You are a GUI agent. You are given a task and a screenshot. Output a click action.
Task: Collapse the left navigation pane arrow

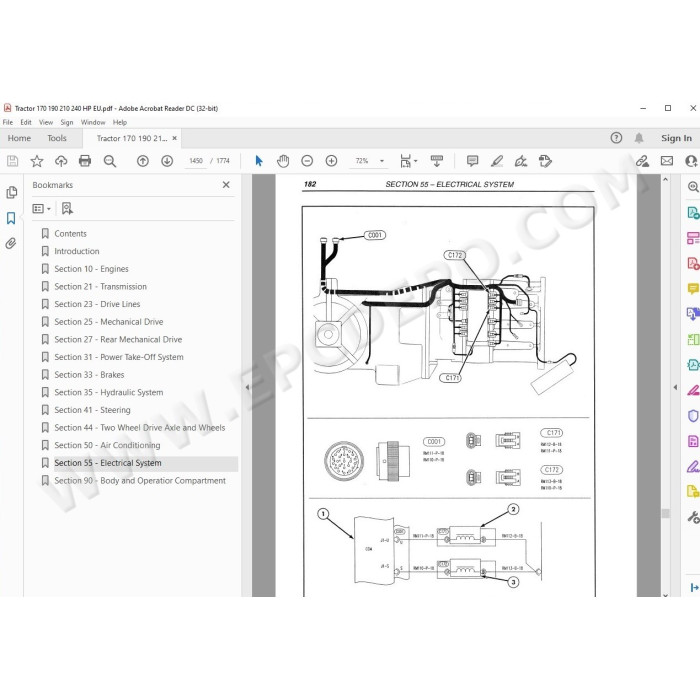click(247, 387)
